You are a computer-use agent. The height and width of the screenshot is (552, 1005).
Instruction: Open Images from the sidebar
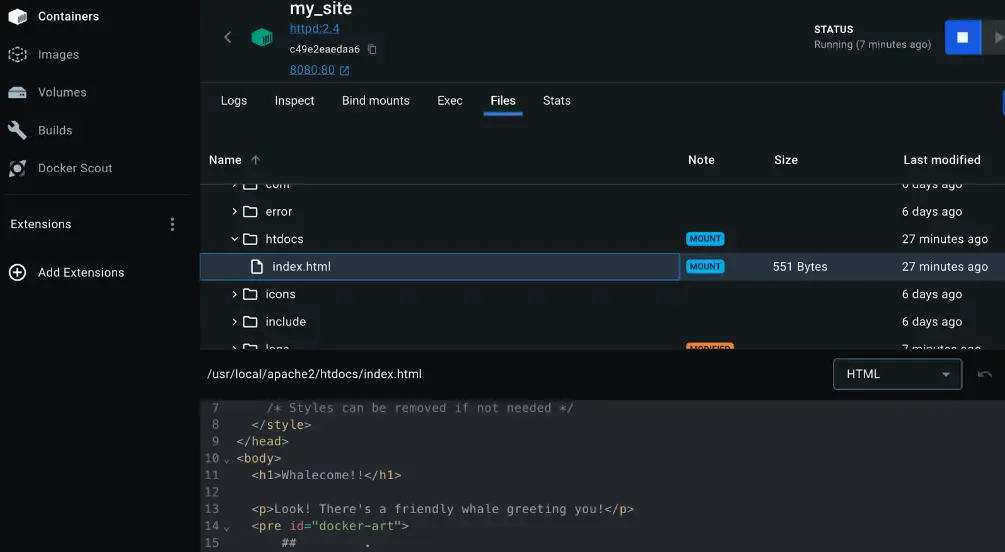click(x=58, y=55)
